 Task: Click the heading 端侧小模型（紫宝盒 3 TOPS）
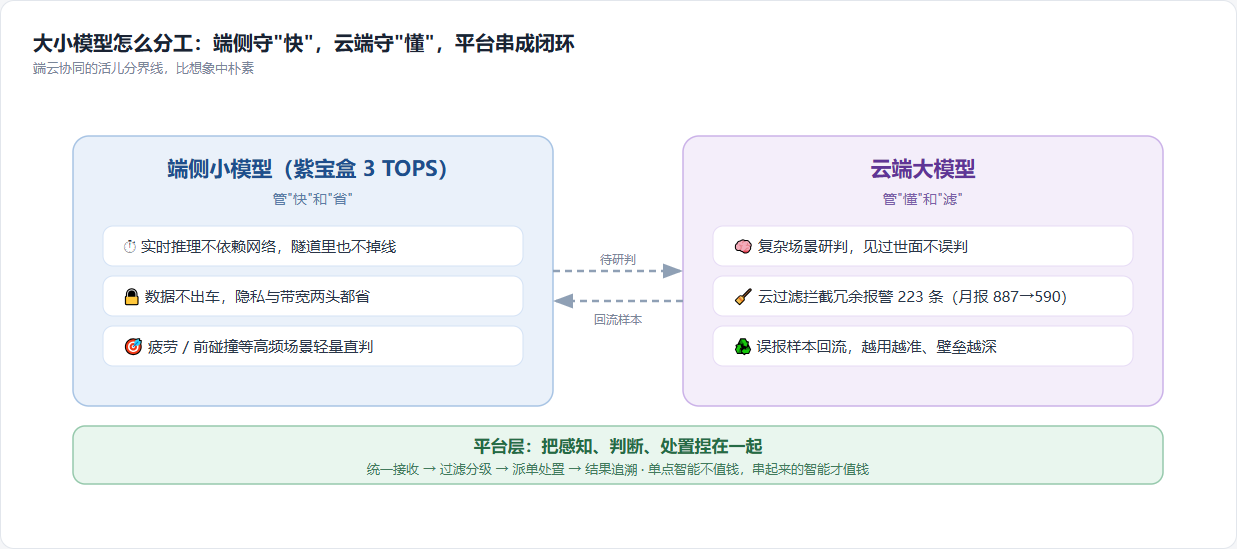[312, 169]
